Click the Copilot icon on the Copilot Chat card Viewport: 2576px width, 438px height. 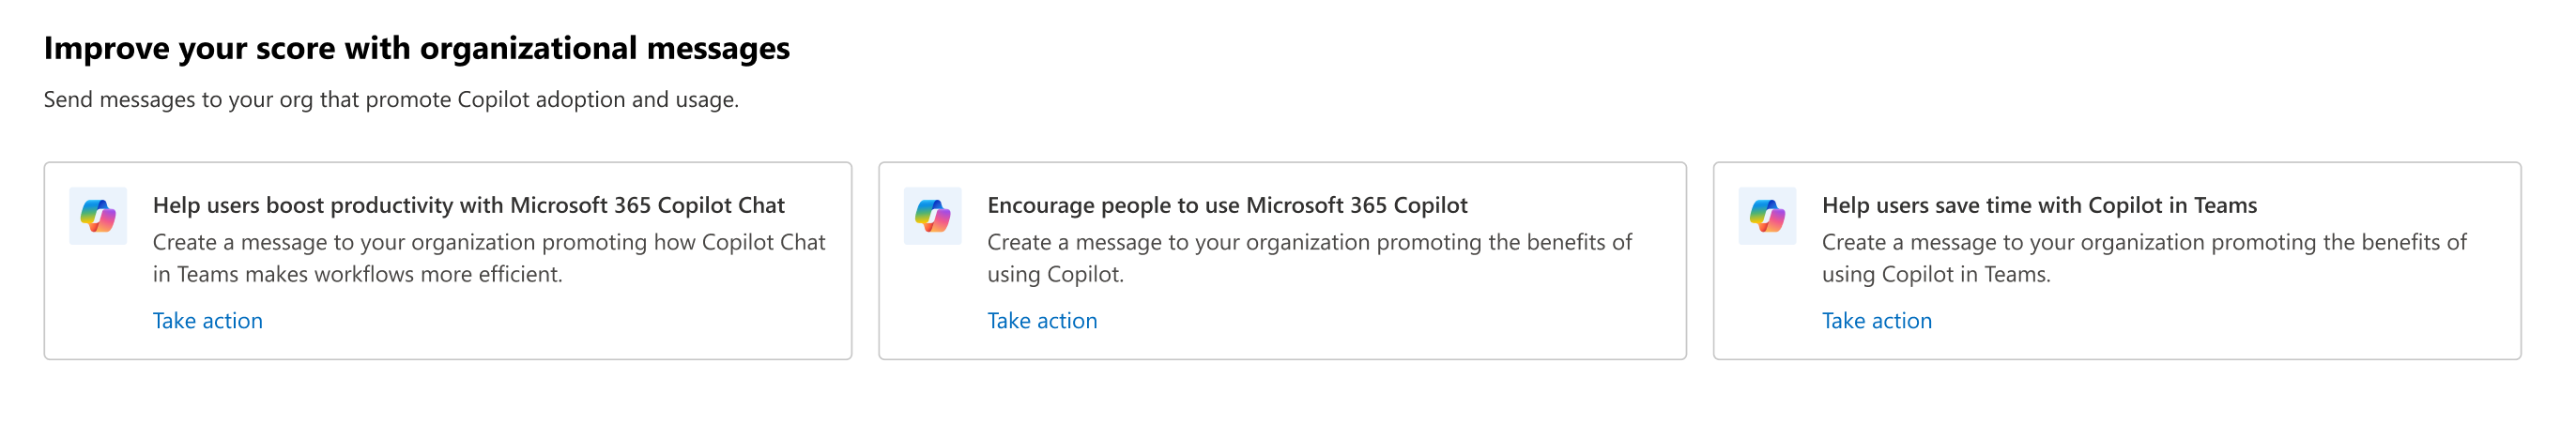[x=98, y=216]
